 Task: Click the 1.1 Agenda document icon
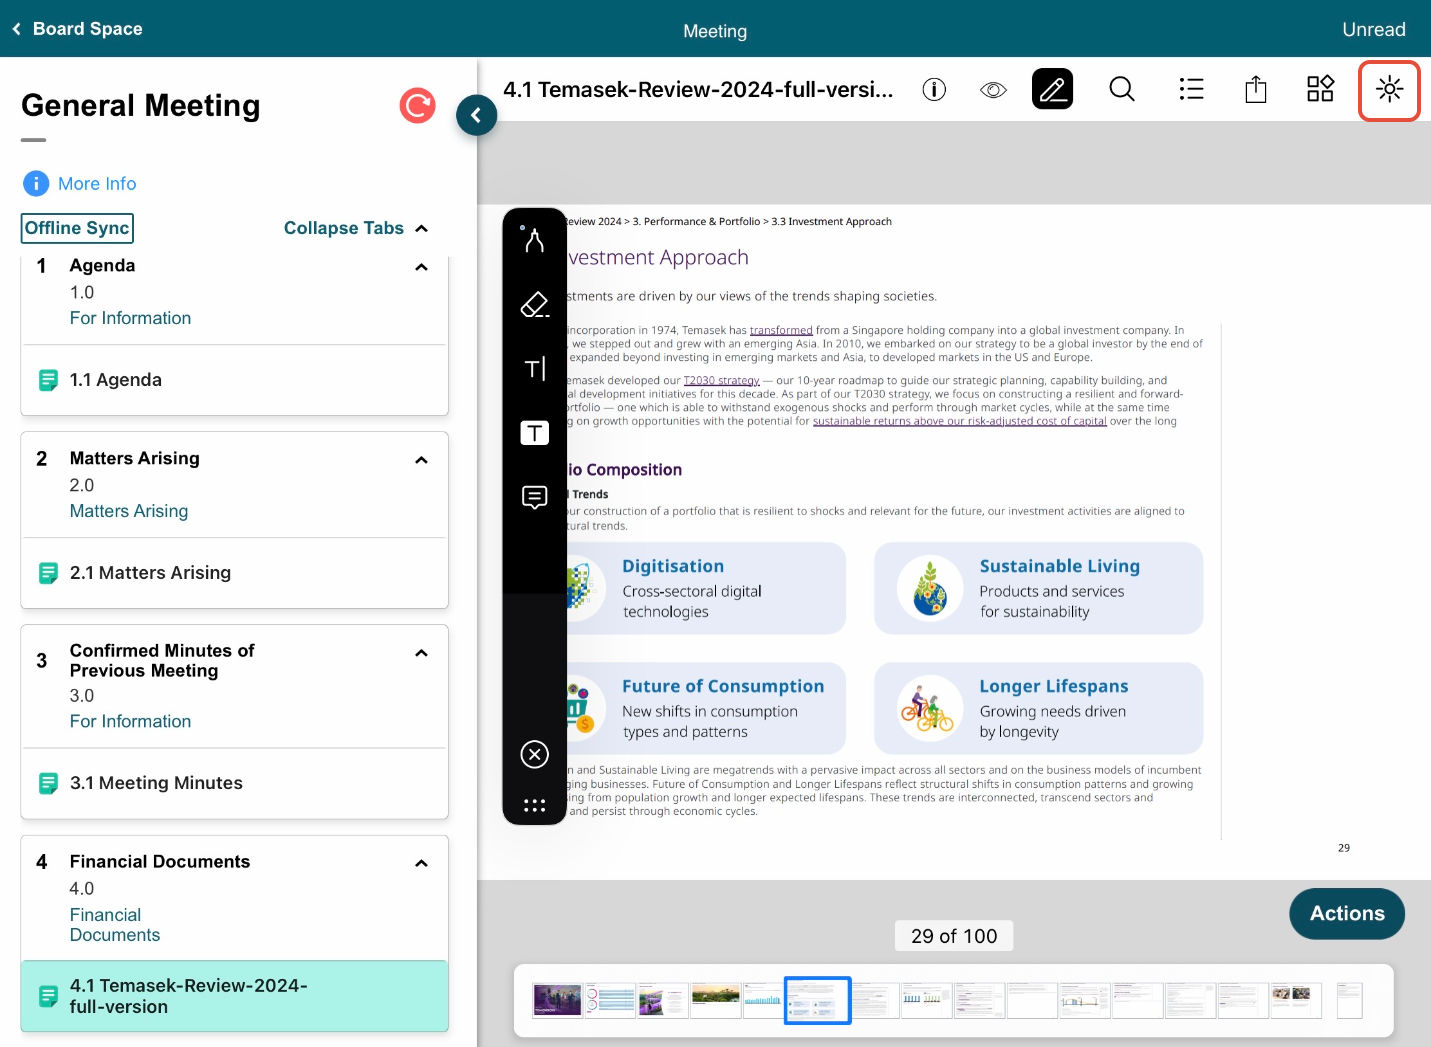coord(48,380)
